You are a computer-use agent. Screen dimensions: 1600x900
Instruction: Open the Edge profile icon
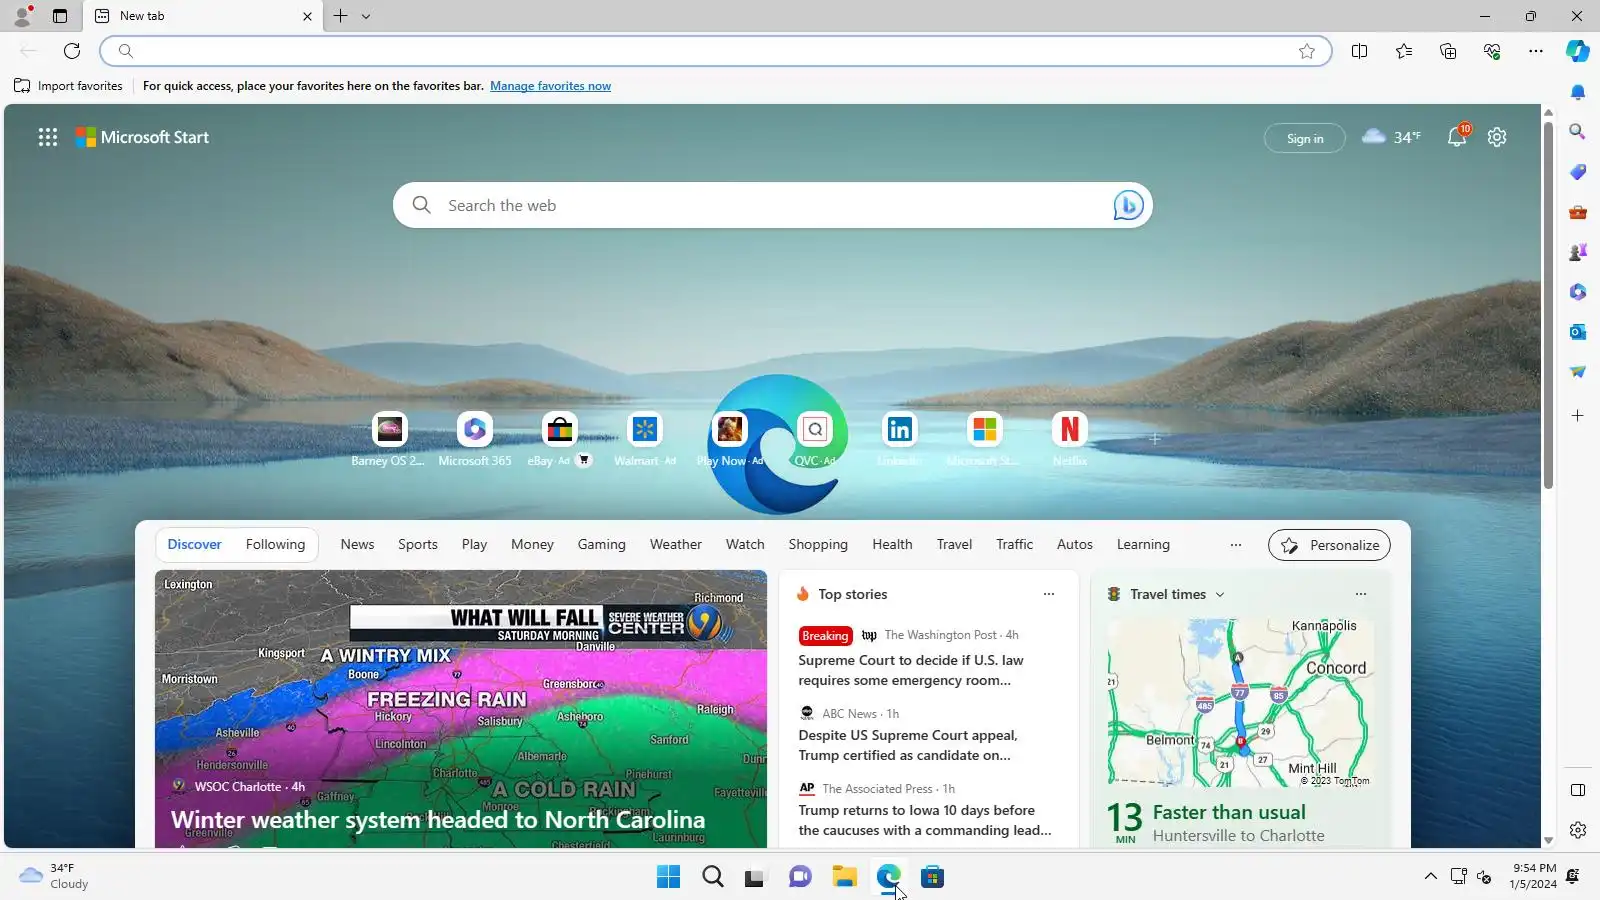tap(22, 16)
